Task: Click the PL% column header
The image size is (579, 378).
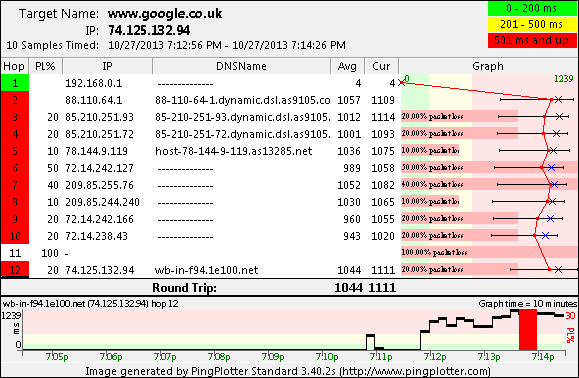Action: (x=45, y=66)
